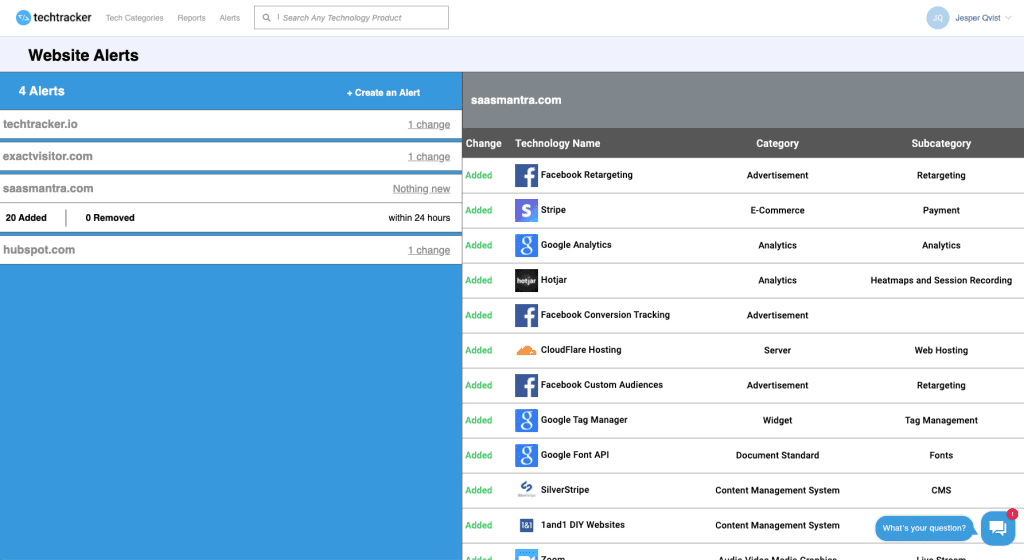Click the Google Analytics technology name

(576, 245)
